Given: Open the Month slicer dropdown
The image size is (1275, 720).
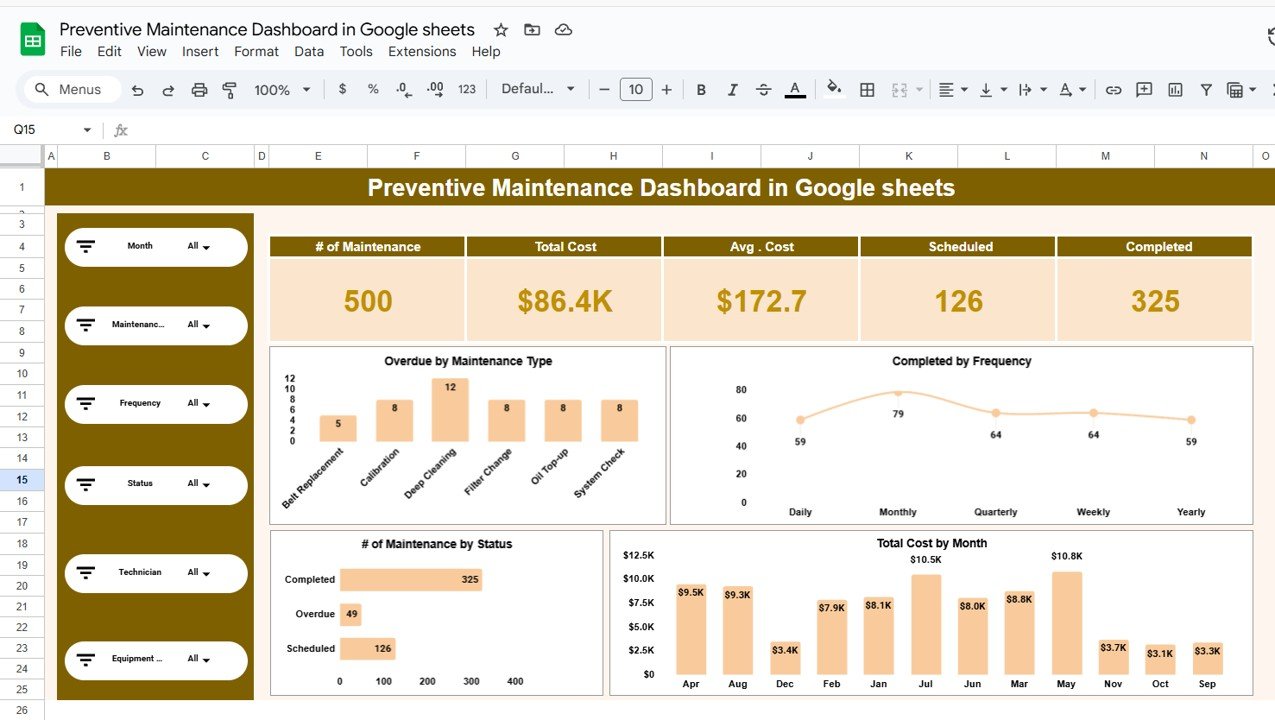Looking at the screenshot, I should [x=199, y=247].
